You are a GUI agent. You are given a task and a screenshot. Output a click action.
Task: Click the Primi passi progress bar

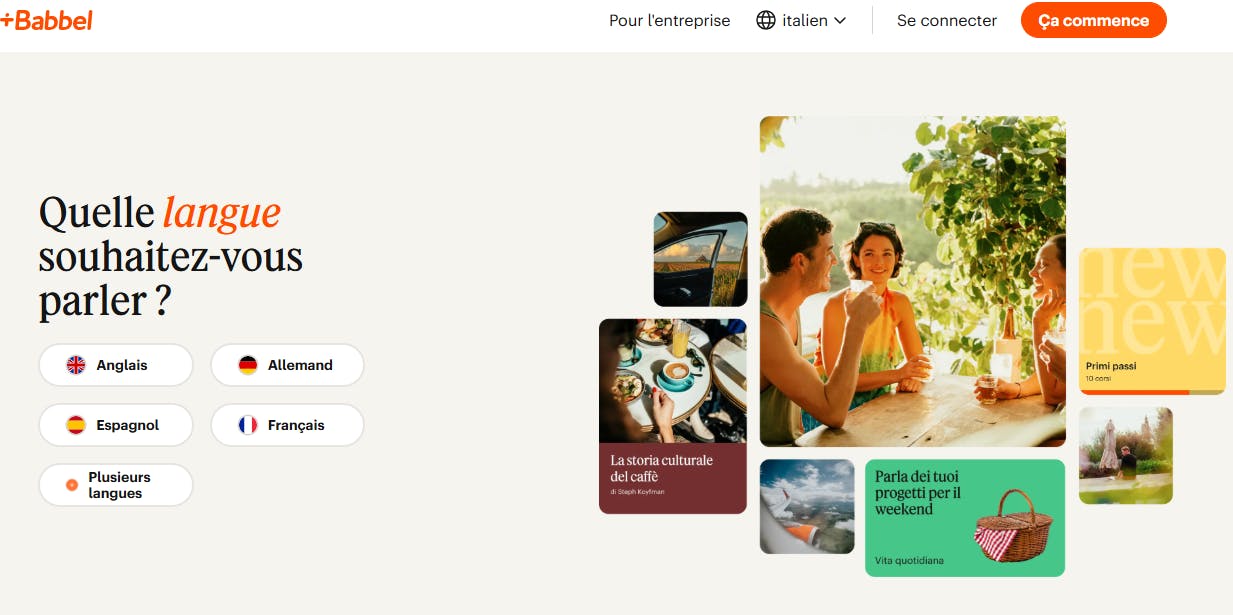click(1152, 392)
